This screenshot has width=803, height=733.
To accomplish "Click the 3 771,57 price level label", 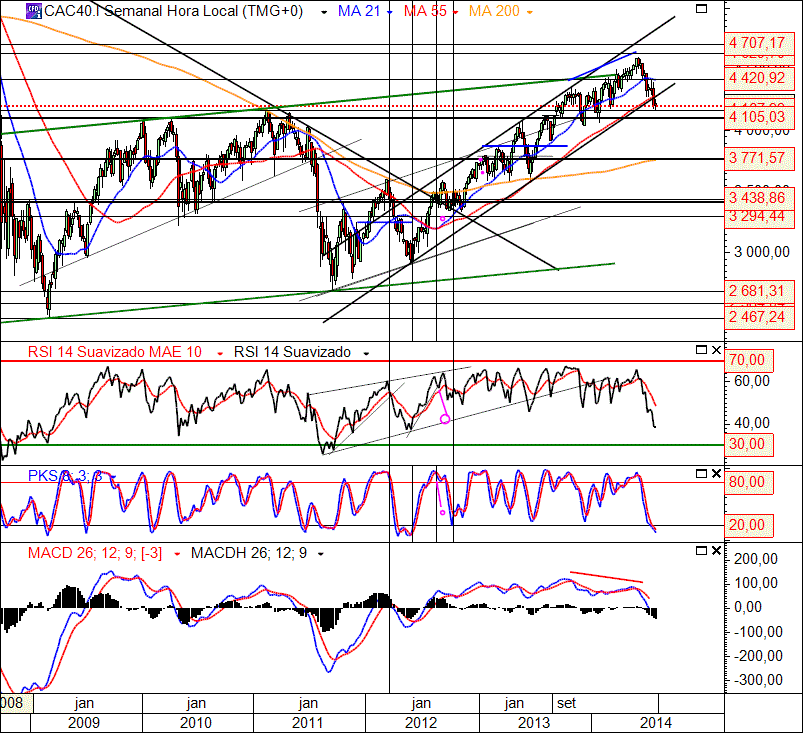I will click(x=757, y=158).
